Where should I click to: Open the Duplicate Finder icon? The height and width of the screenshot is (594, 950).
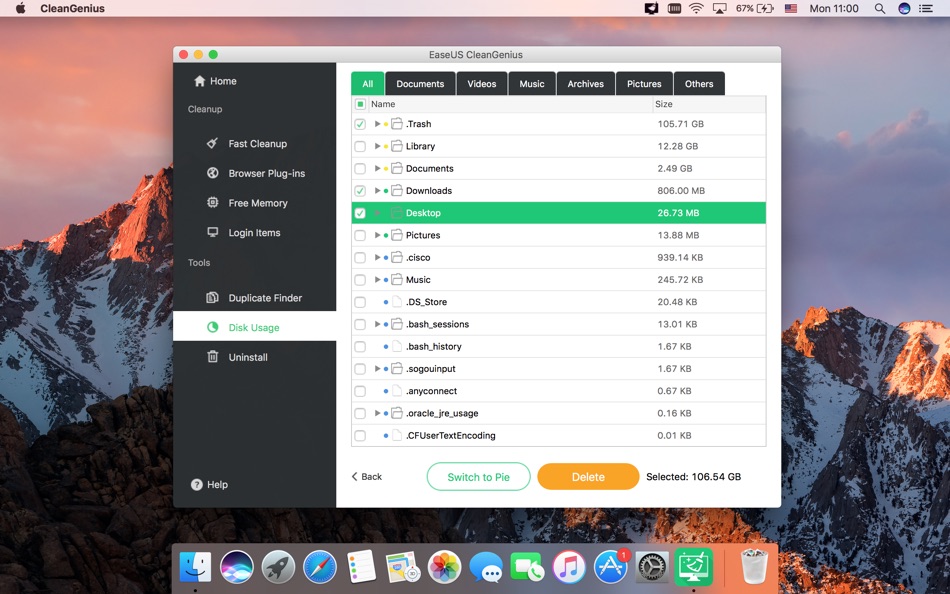click(213, 298)
